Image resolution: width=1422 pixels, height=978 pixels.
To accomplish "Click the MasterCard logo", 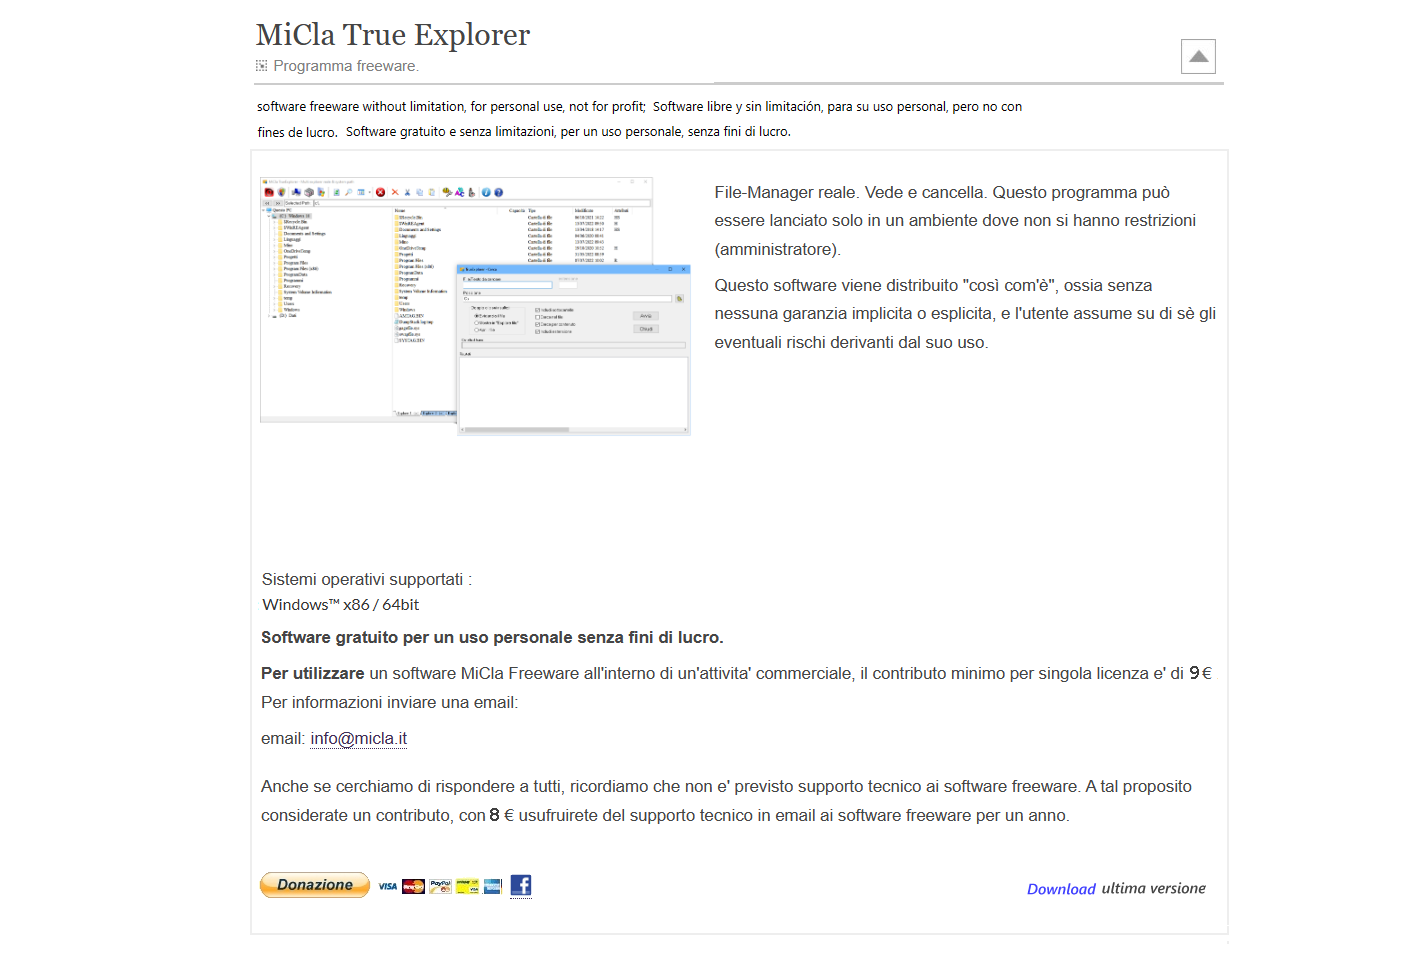I will (x=413, y=886).
